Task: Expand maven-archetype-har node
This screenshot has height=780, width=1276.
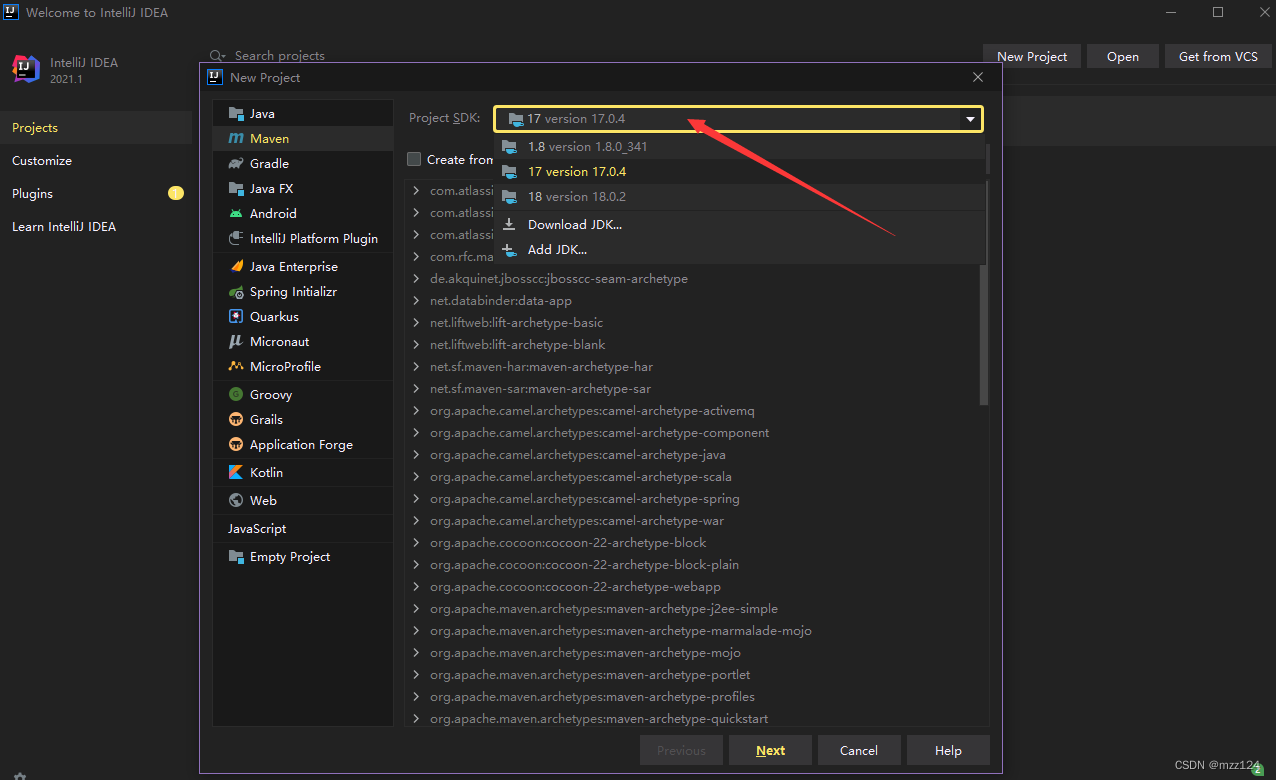Action: pos(417,366)
